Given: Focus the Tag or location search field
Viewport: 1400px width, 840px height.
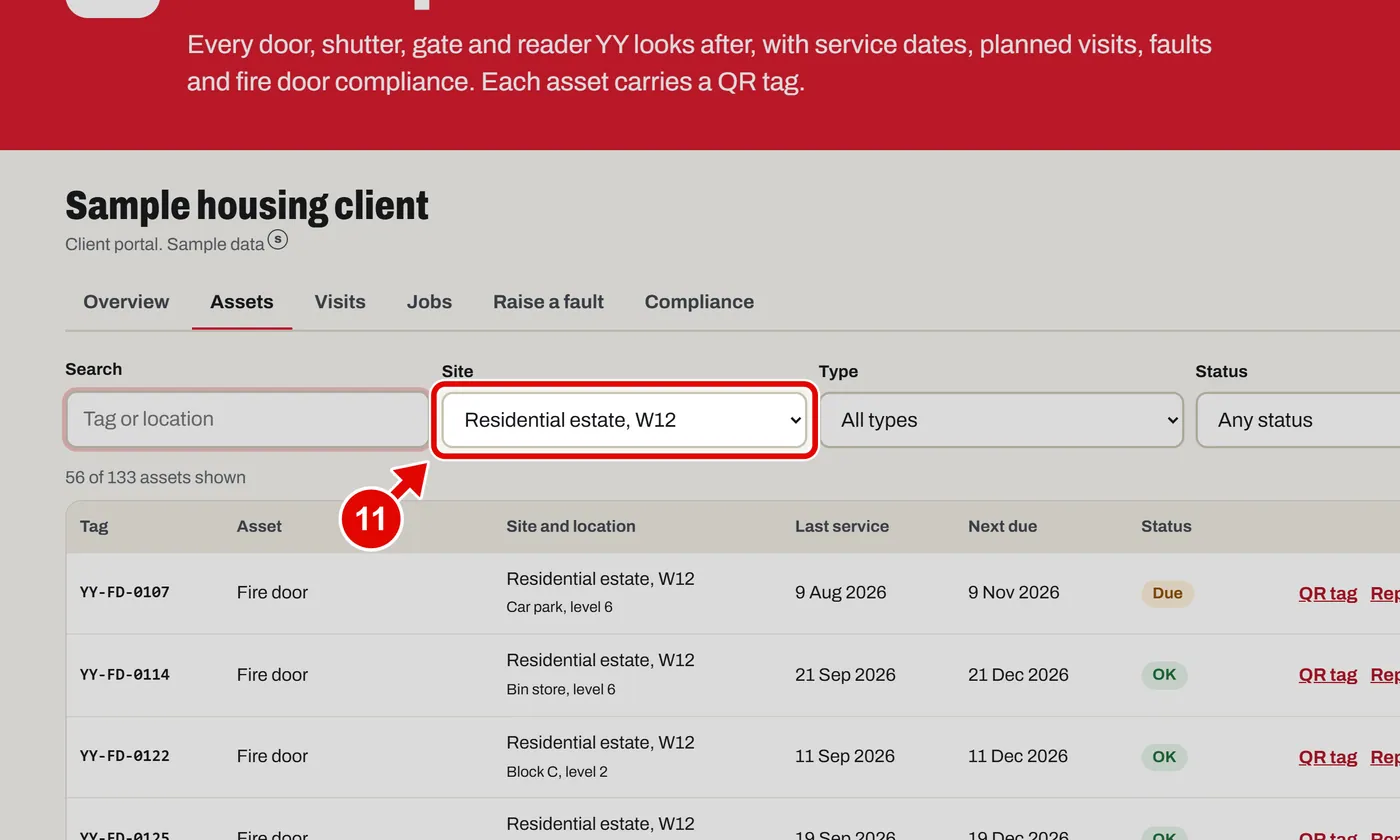Looking at the screenshot, I should coord(247,419).
